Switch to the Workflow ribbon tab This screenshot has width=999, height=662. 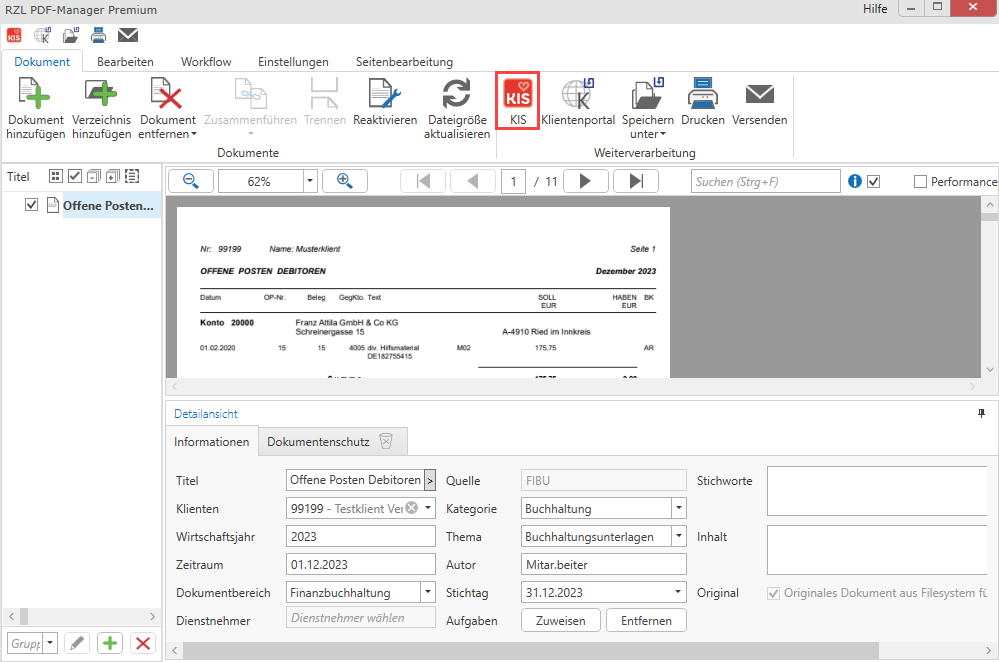coord(206,61)
